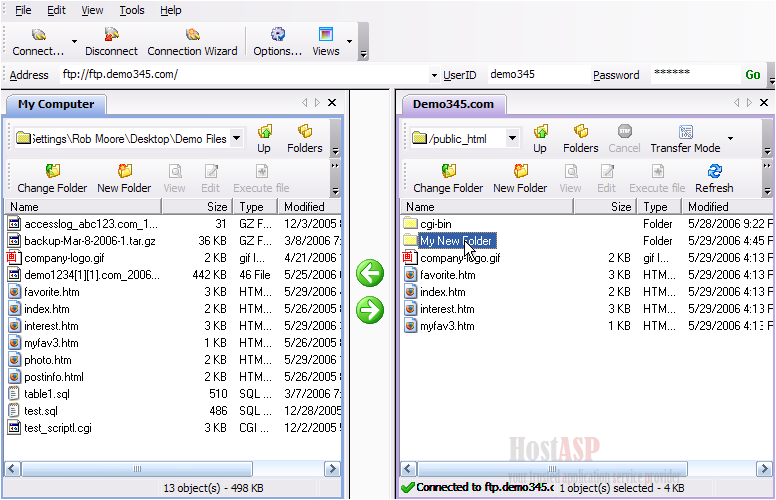
Task: Close the Demo345.com pane
Action: click(764, 102)
